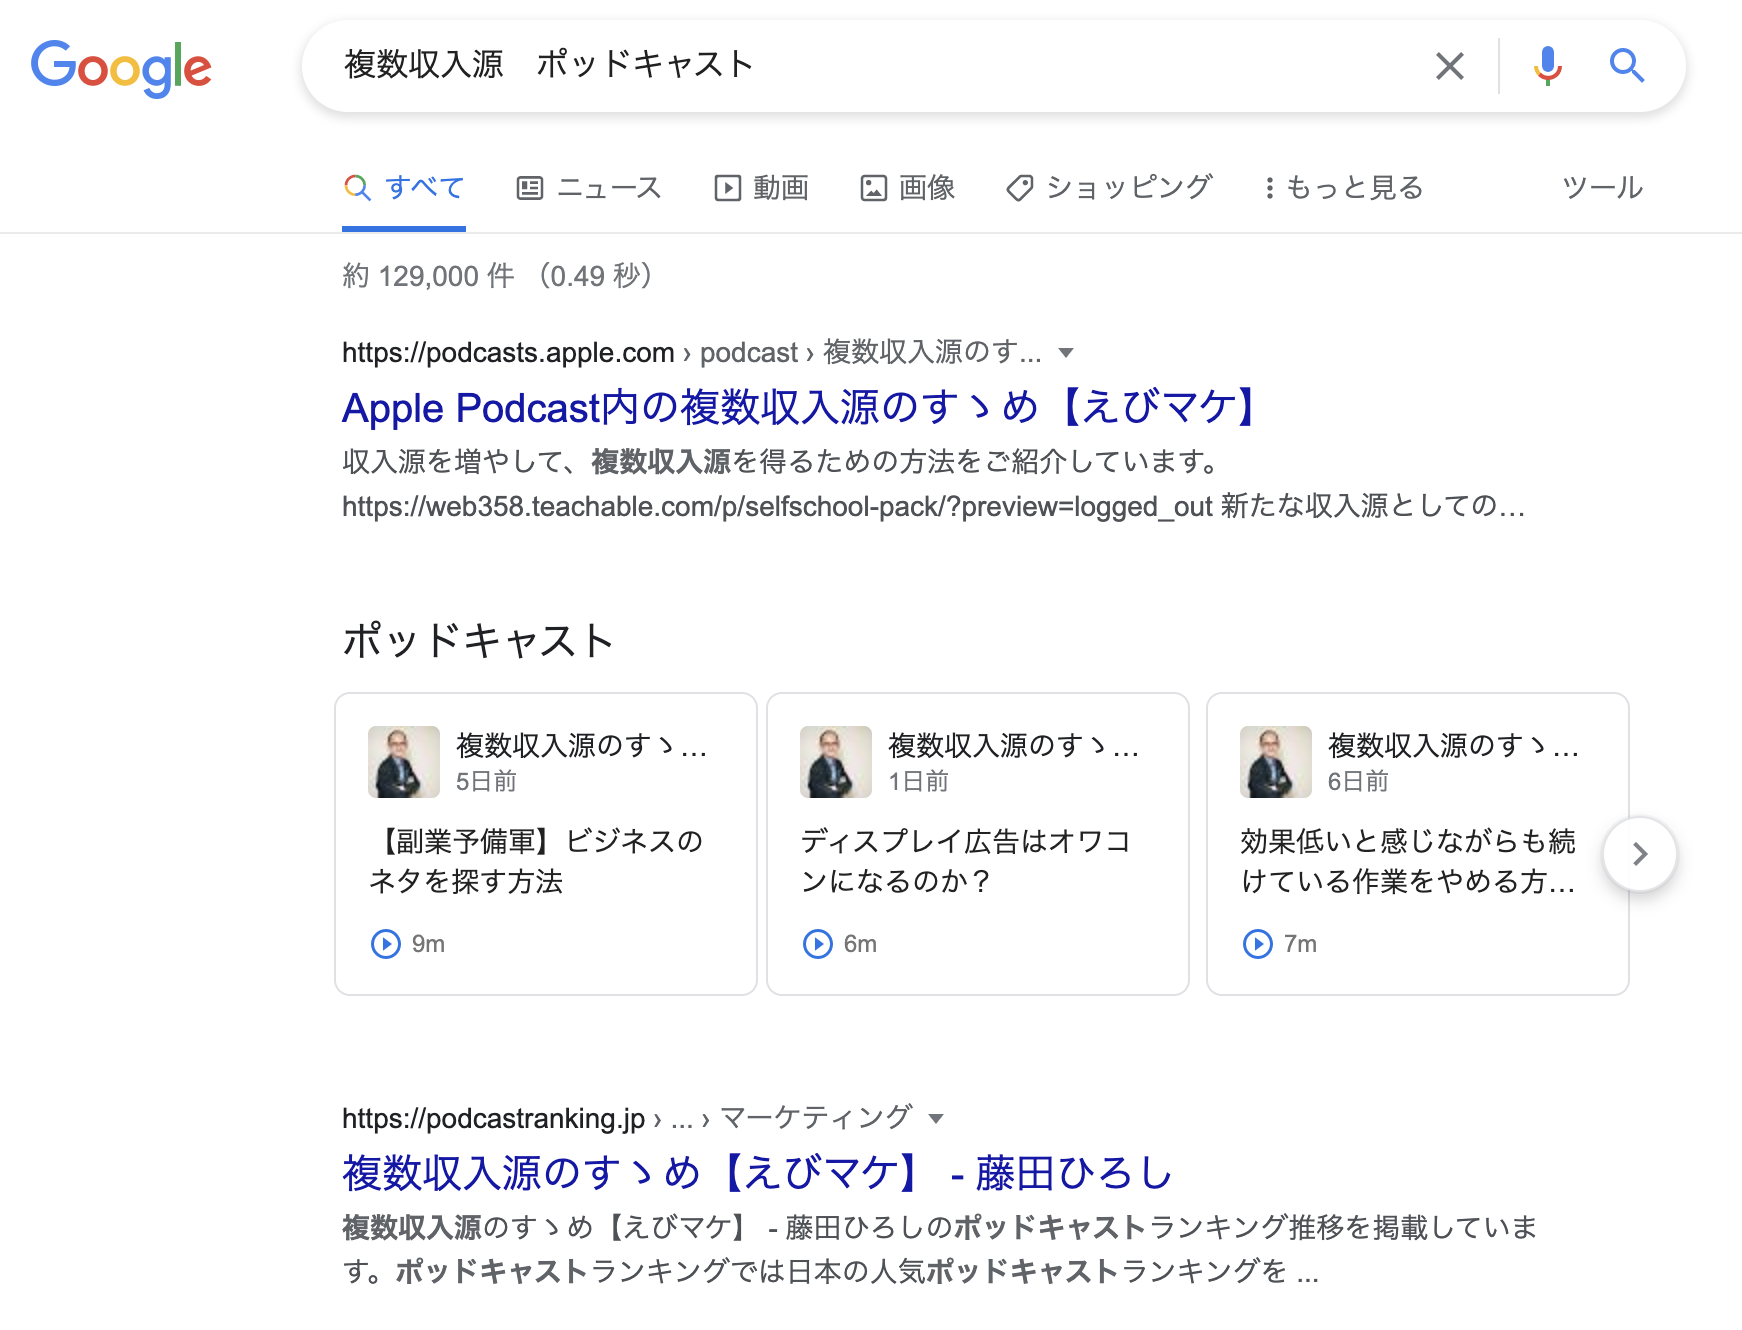Screen dimensions: 1742x1330
Task: Switch to ショッピング tab
Action: coord(1109,187)
